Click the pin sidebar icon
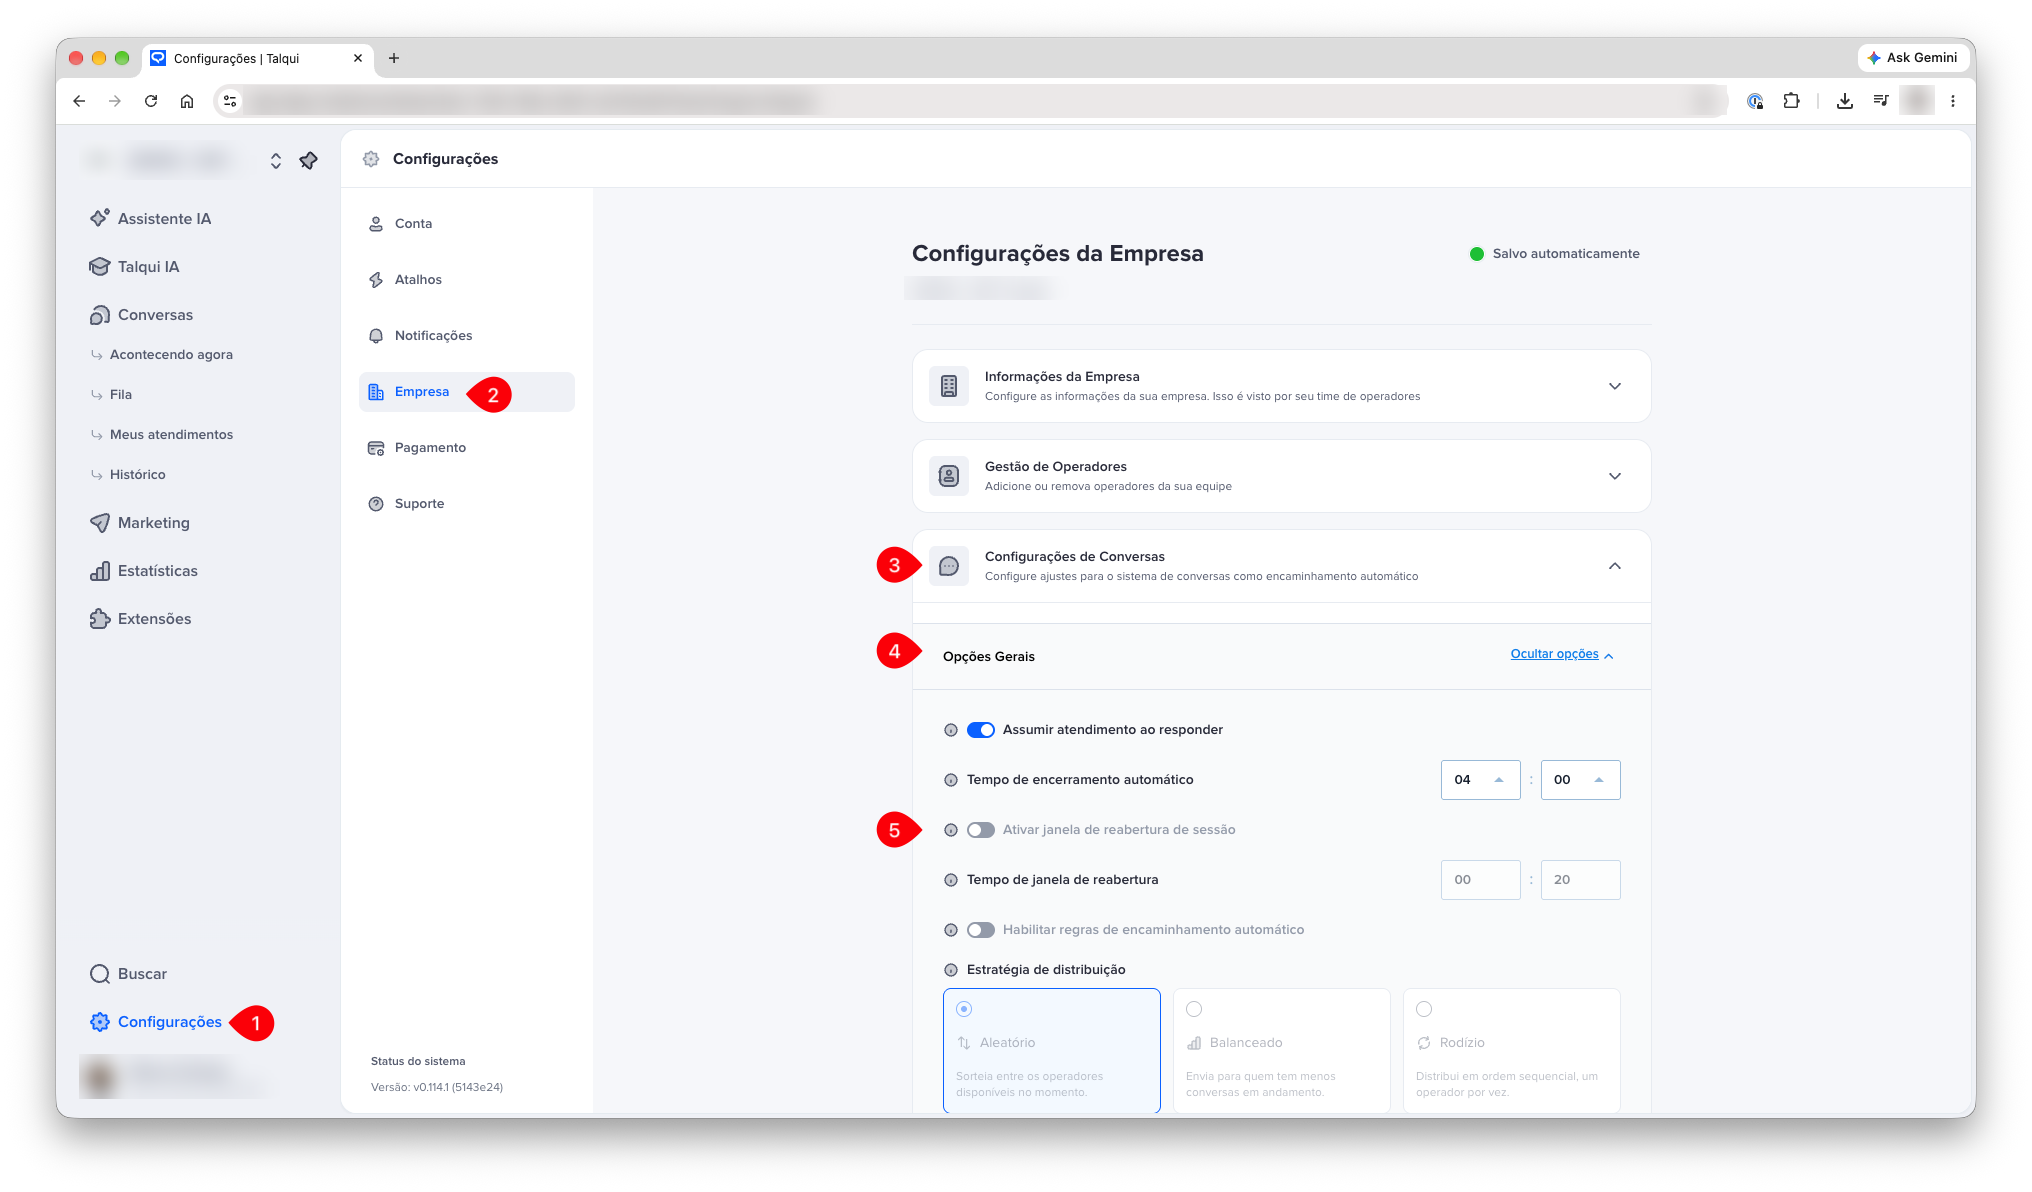 point(308,160)
